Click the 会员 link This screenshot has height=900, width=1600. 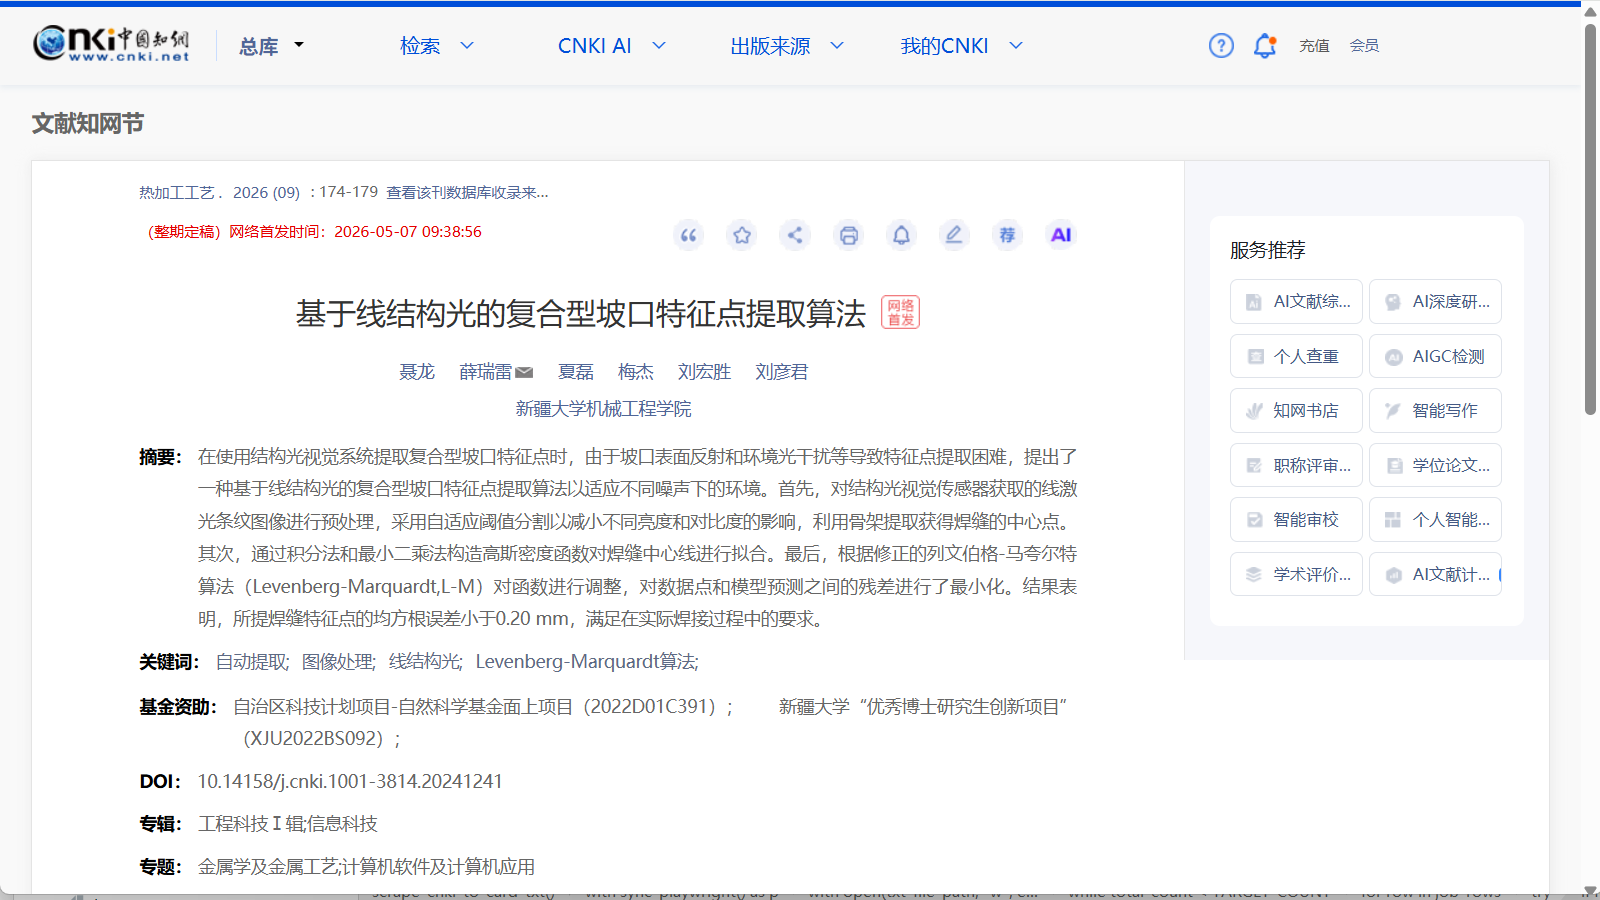click(x=1364, y=45)
